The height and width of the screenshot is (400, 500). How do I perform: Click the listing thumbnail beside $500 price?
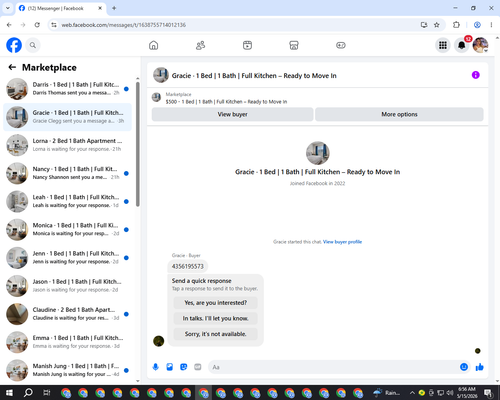tap(156, 98)
